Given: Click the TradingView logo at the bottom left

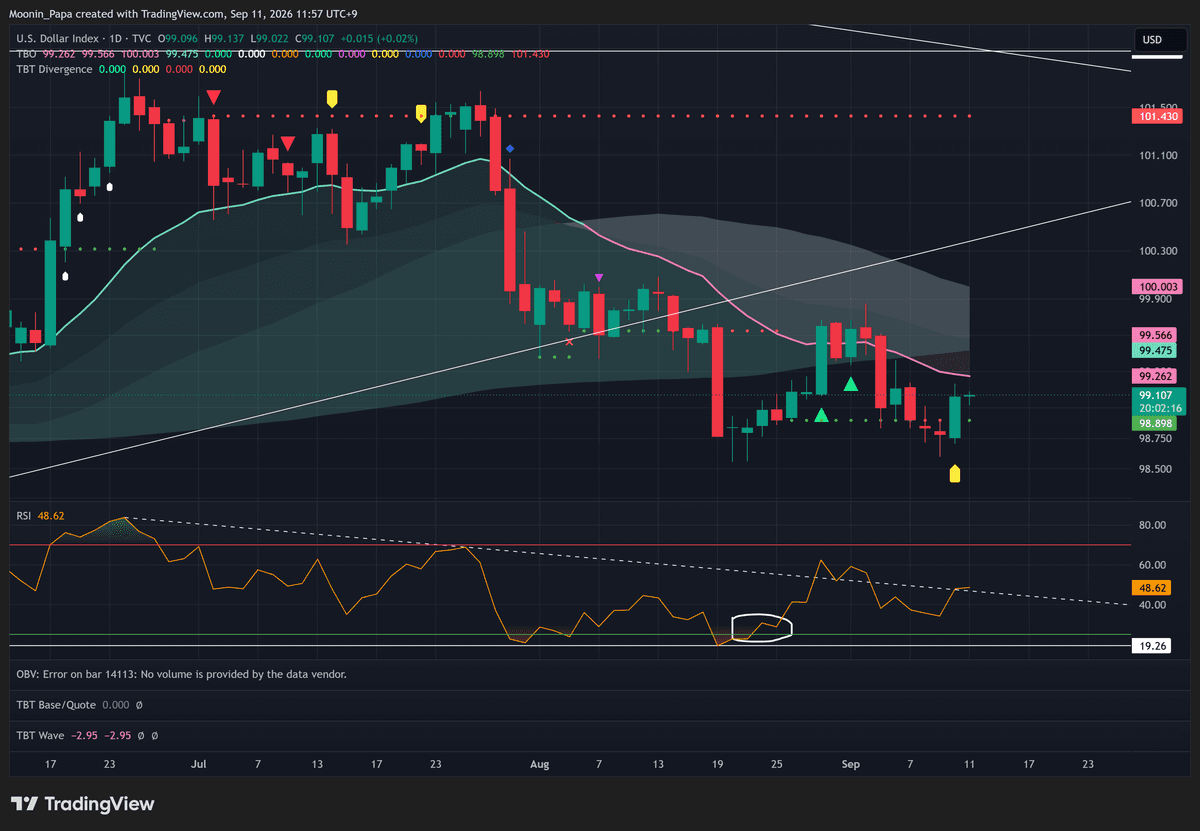Looking at the screenshot, I should [x=83, y=804].
